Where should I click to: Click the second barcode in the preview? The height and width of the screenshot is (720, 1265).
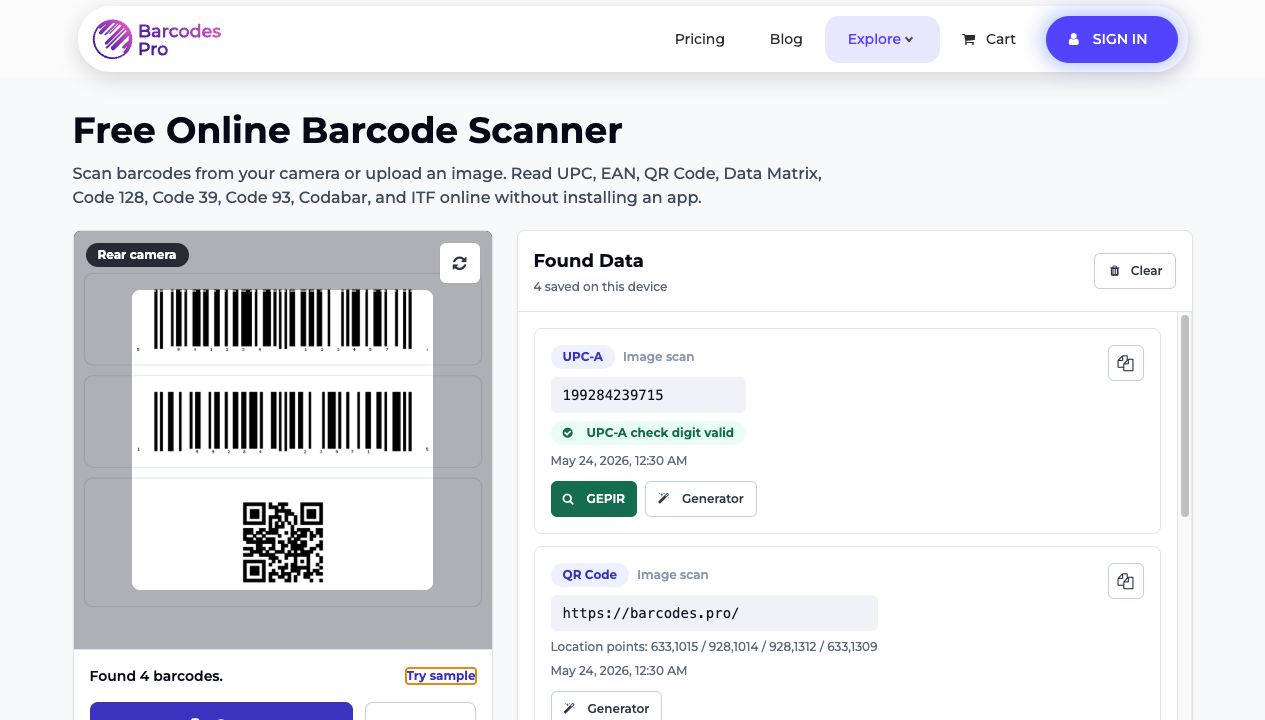click(282, 421)
